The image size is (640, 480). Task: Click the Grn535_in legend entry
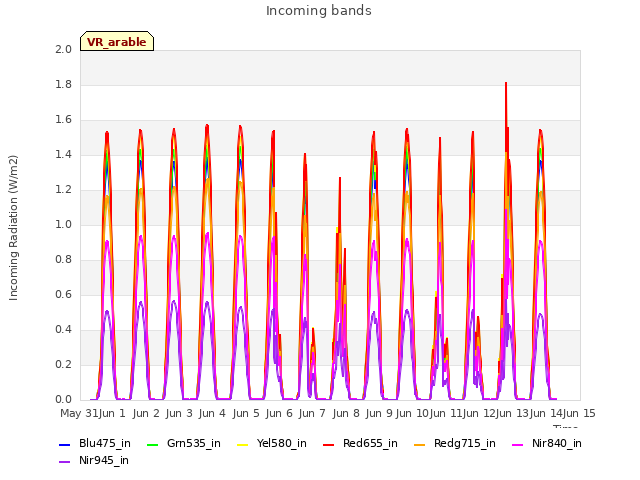click(183, 443)
